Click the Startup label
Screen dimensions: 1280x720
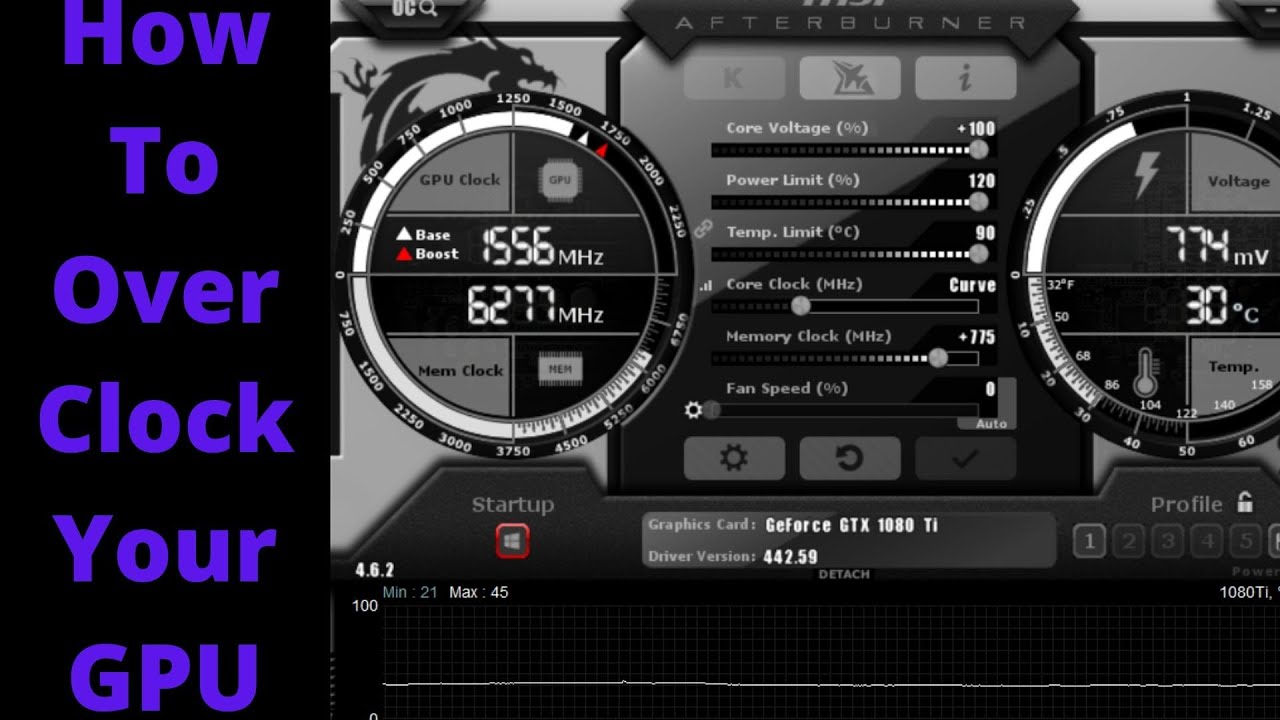point(513,505)
